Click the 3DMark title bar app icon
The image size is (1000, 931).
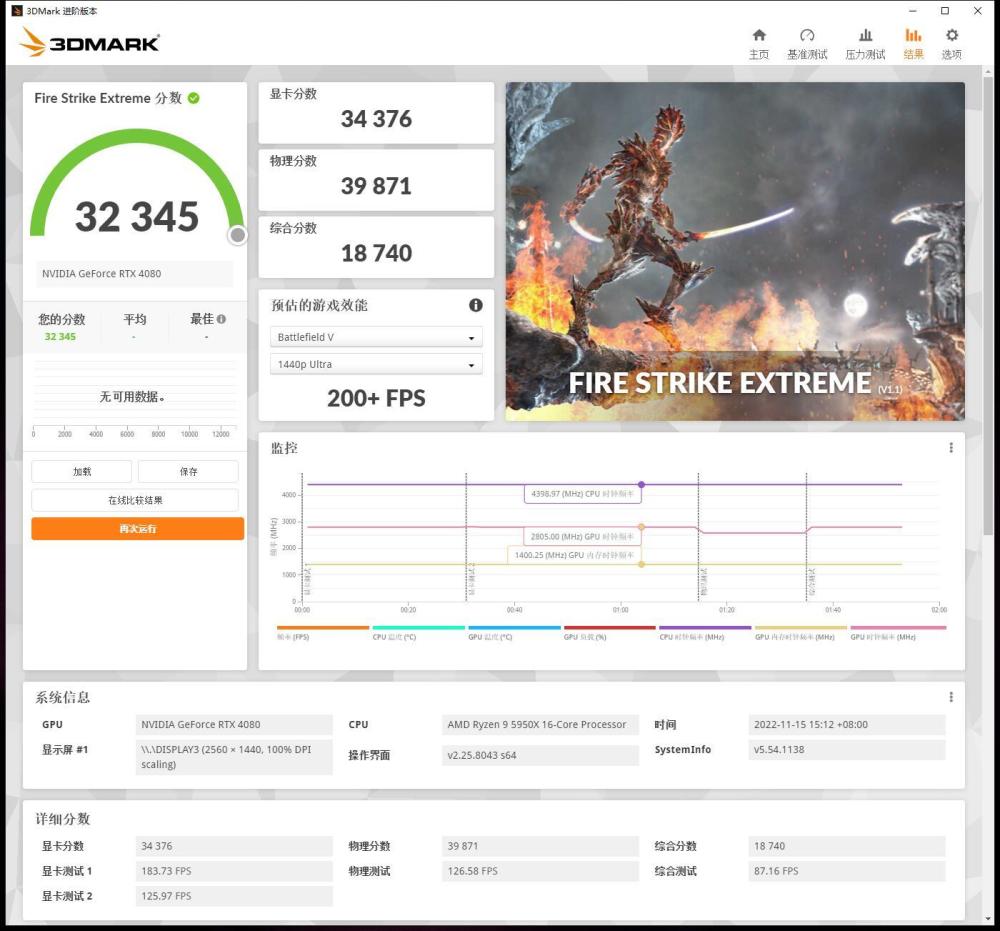coord(17,11)
